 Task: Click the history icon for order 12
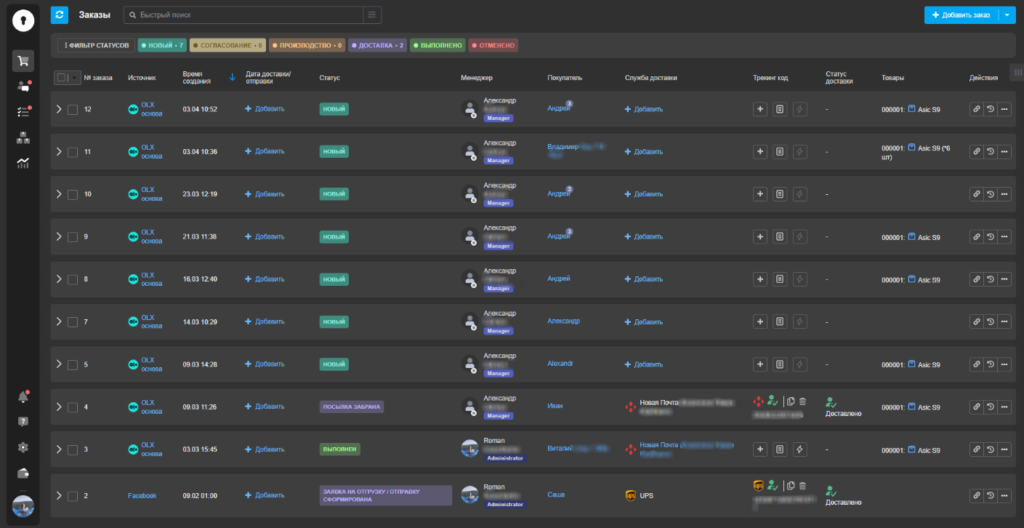989,109
